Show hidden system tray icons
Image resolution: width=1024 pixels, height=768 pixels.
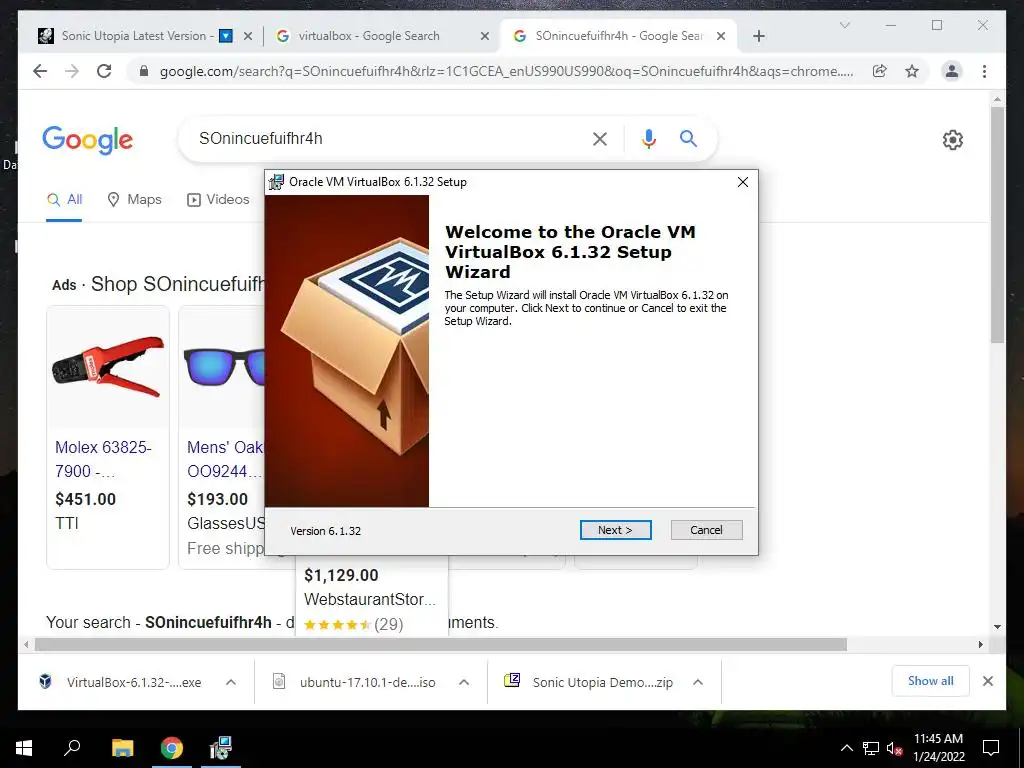[x=846, y=748]
